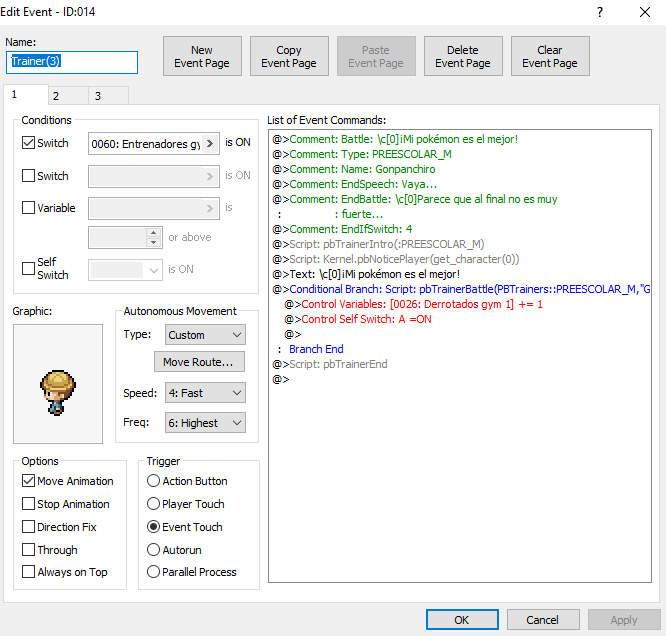This screenshot has height=636, width=666.
Task: Click the help question mark icon
Action: (x=600, y=13)
